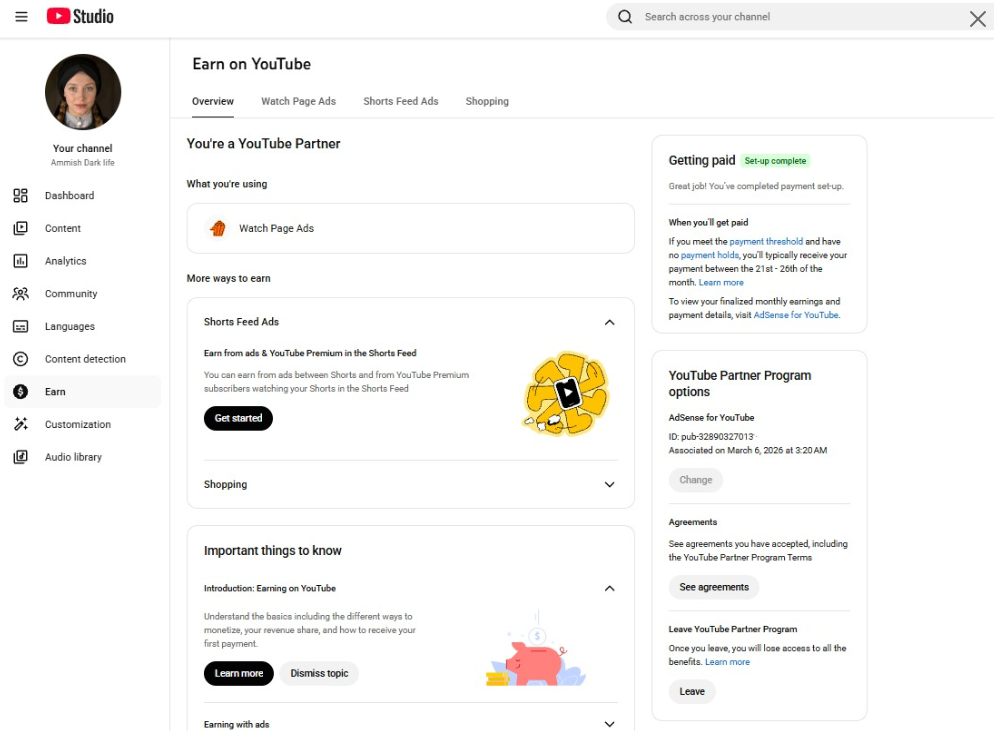Click the Analytics chart icon
This screenshot has width=994, height=731.
(20, 261)
